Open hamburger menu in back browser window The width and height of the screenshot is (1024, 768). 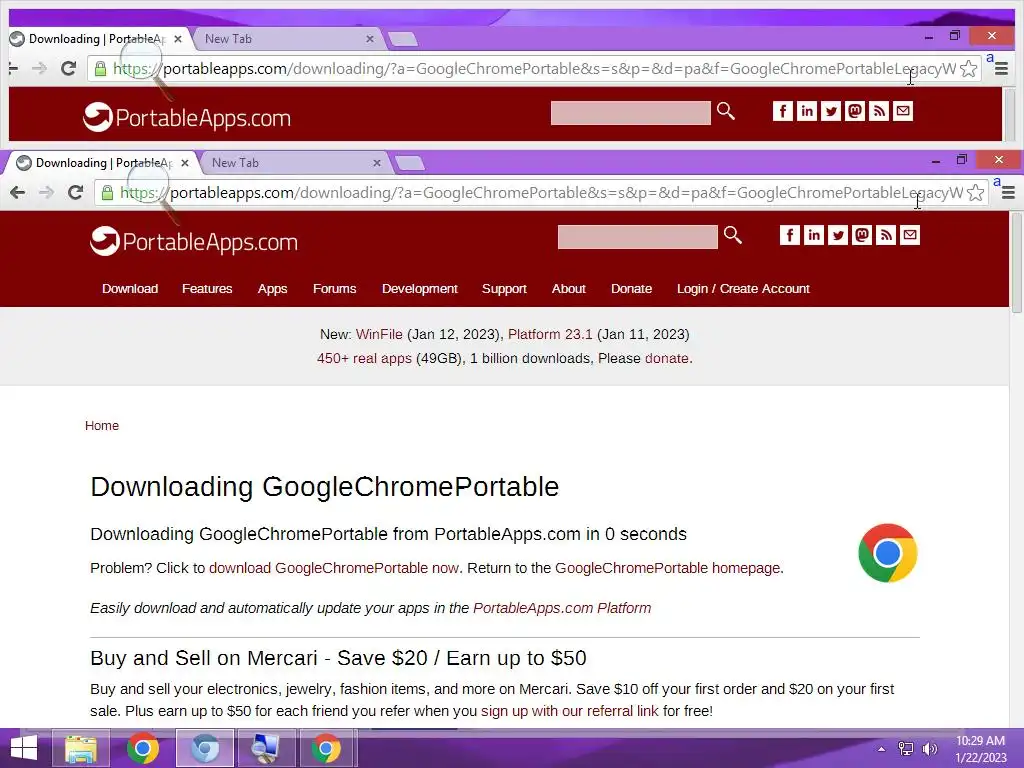(1001, 69)
